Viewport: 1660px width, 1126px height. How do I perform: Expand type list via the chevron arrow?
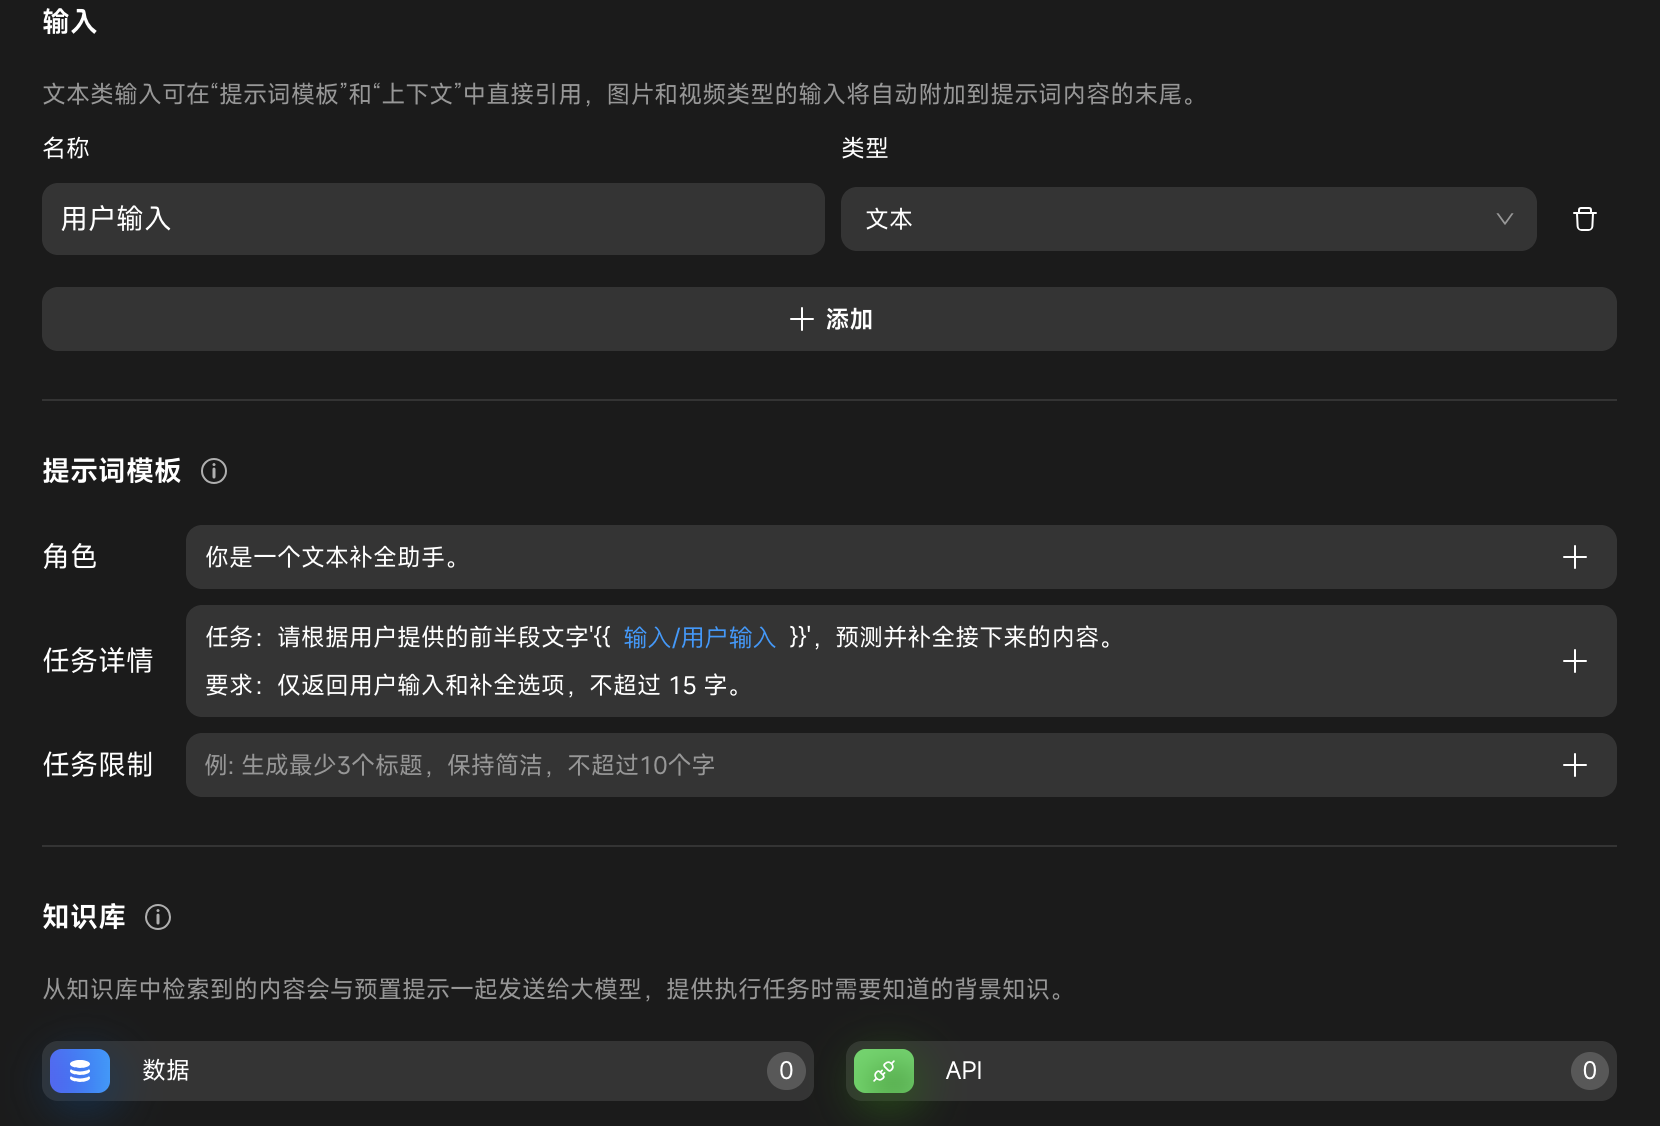pyautogui.click(x=1504, y=219)
